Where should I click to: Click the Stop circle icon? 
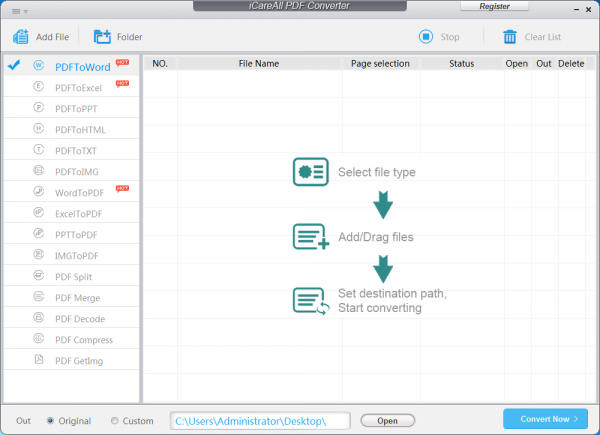(426, 37)
